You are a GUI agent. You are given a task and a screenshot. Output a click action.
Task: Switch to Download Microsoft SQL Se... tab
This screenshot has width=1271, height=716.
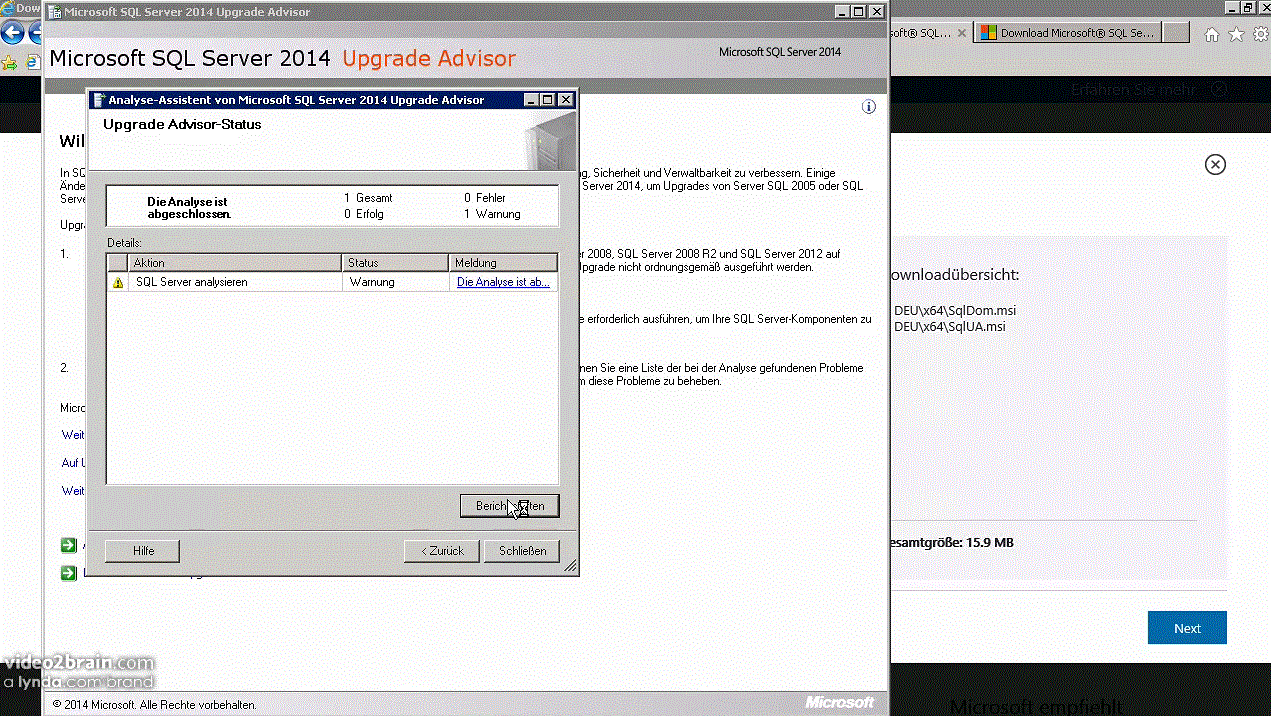1066,33
